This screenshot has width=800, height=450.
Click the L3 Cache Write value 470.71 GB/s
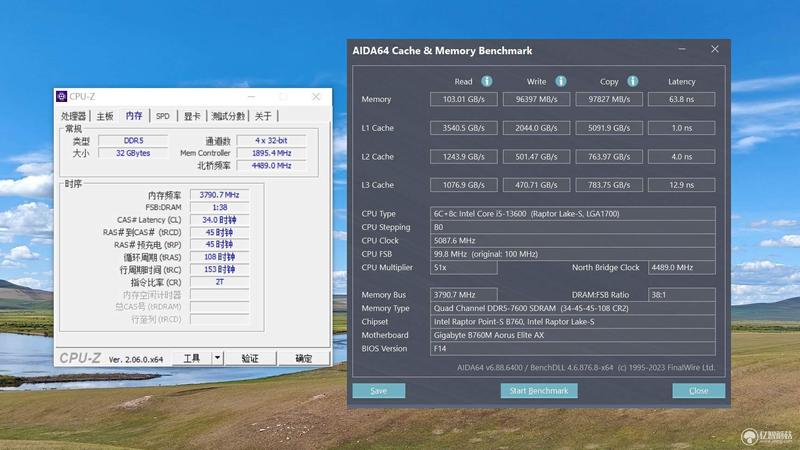pyautogui.click(x=536, y=185)
